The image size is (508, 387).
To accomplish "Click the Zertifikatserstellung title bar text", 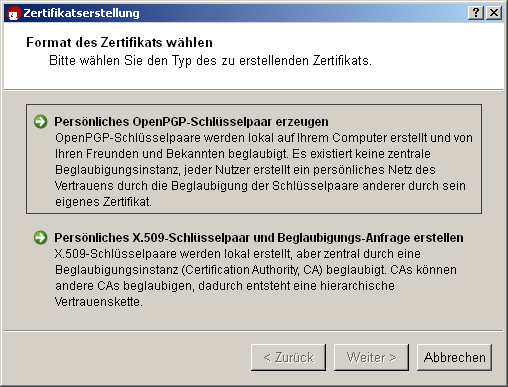I will [81, 13].
